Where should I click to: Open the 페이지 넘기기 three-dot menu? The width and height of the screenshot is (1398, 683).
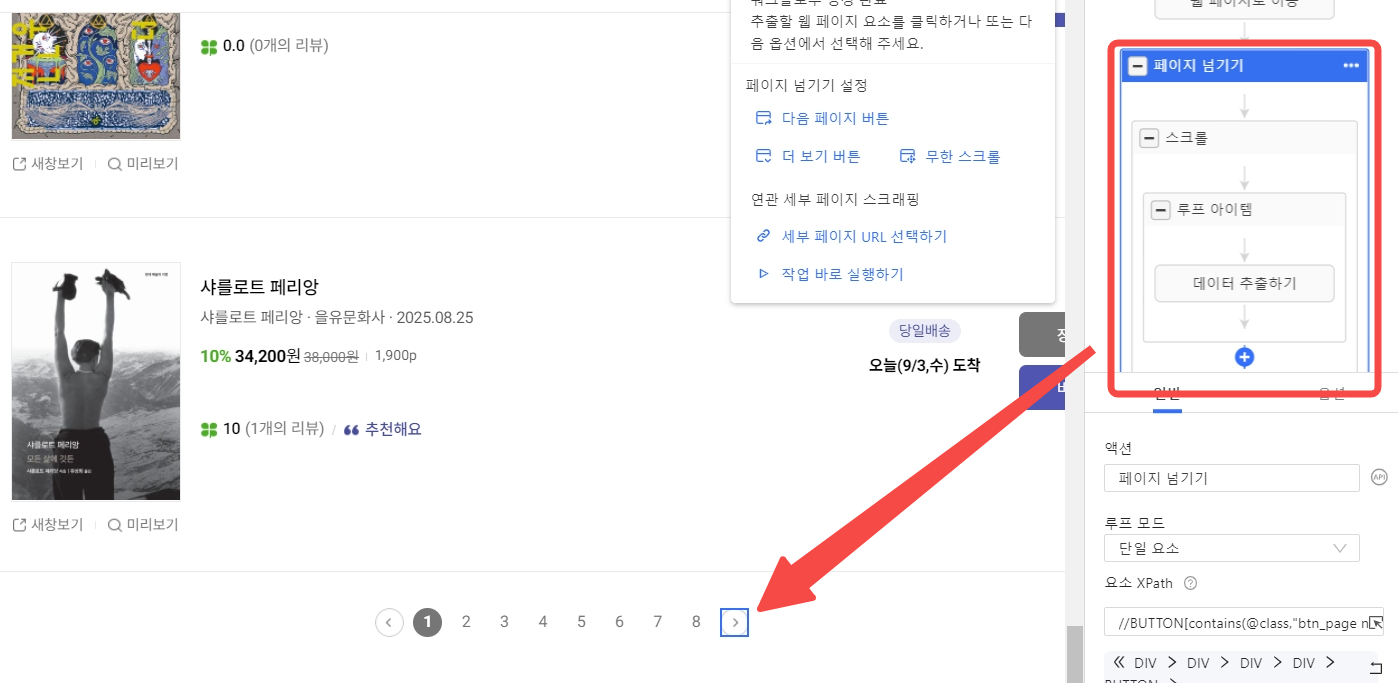(1351, 66)
